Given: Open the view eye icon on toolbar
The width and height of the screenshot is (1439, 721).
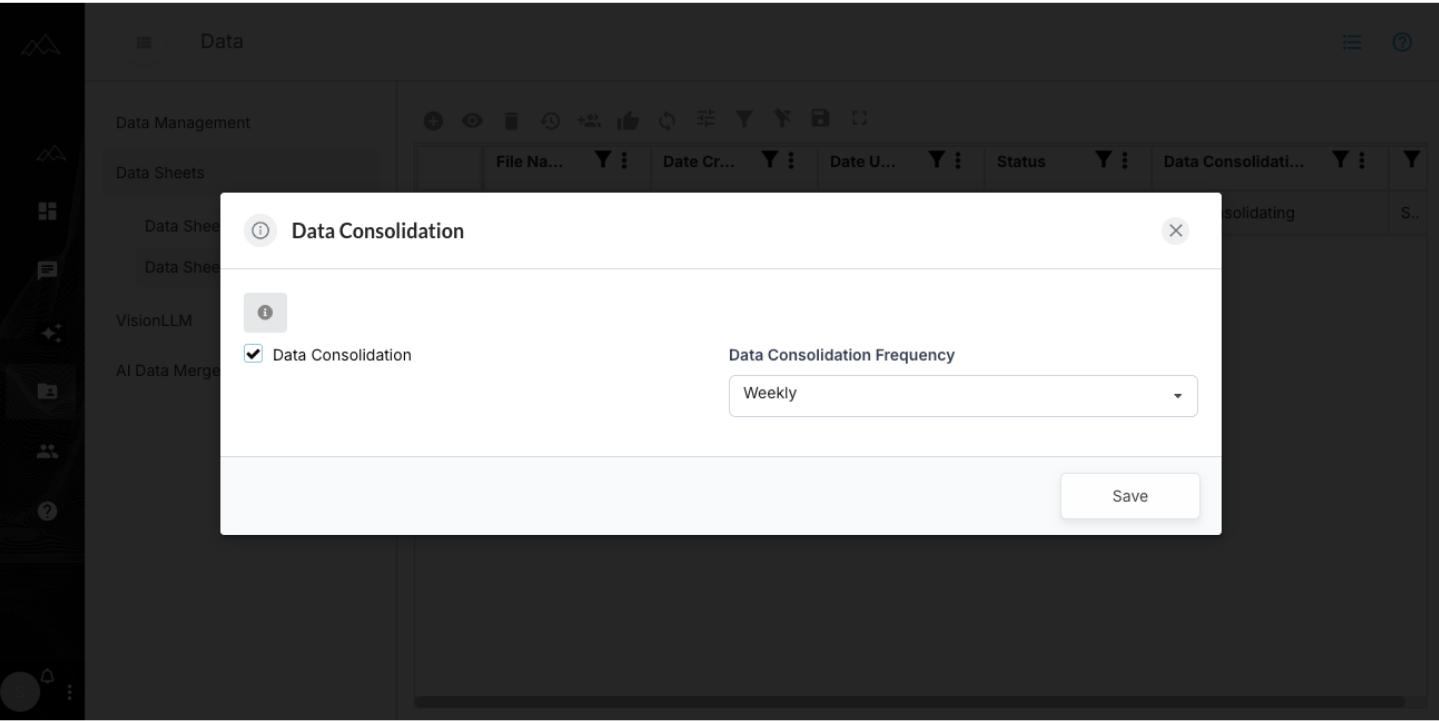Looking at the screenshot, I should [x=472, y=119].
